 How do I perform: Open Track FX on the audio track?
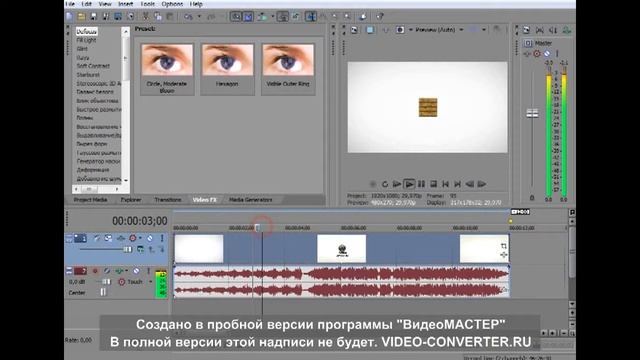point(119,271)
